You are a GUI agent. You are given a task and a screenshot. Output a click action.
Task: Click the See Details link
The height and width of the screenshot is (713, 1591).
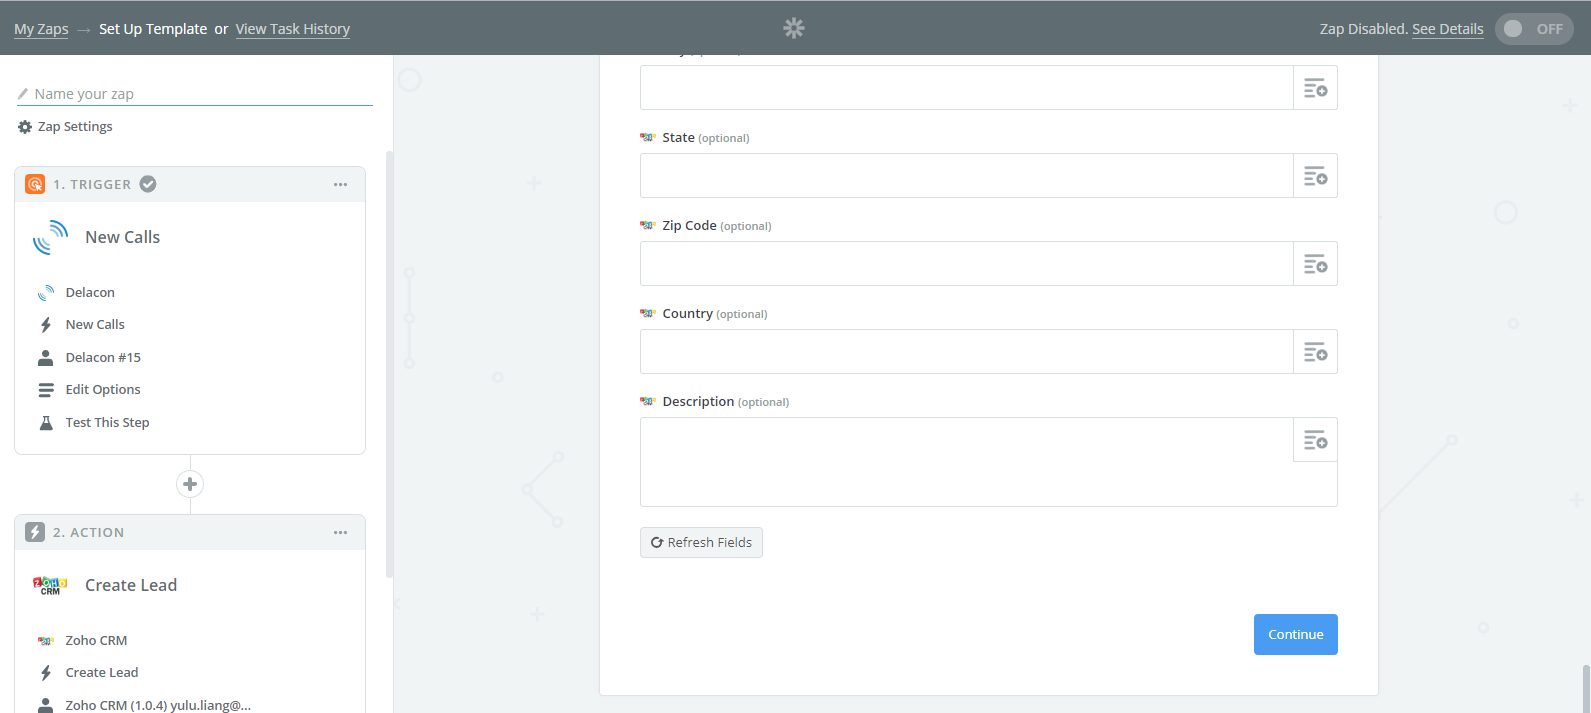[x=1447, y=29]
